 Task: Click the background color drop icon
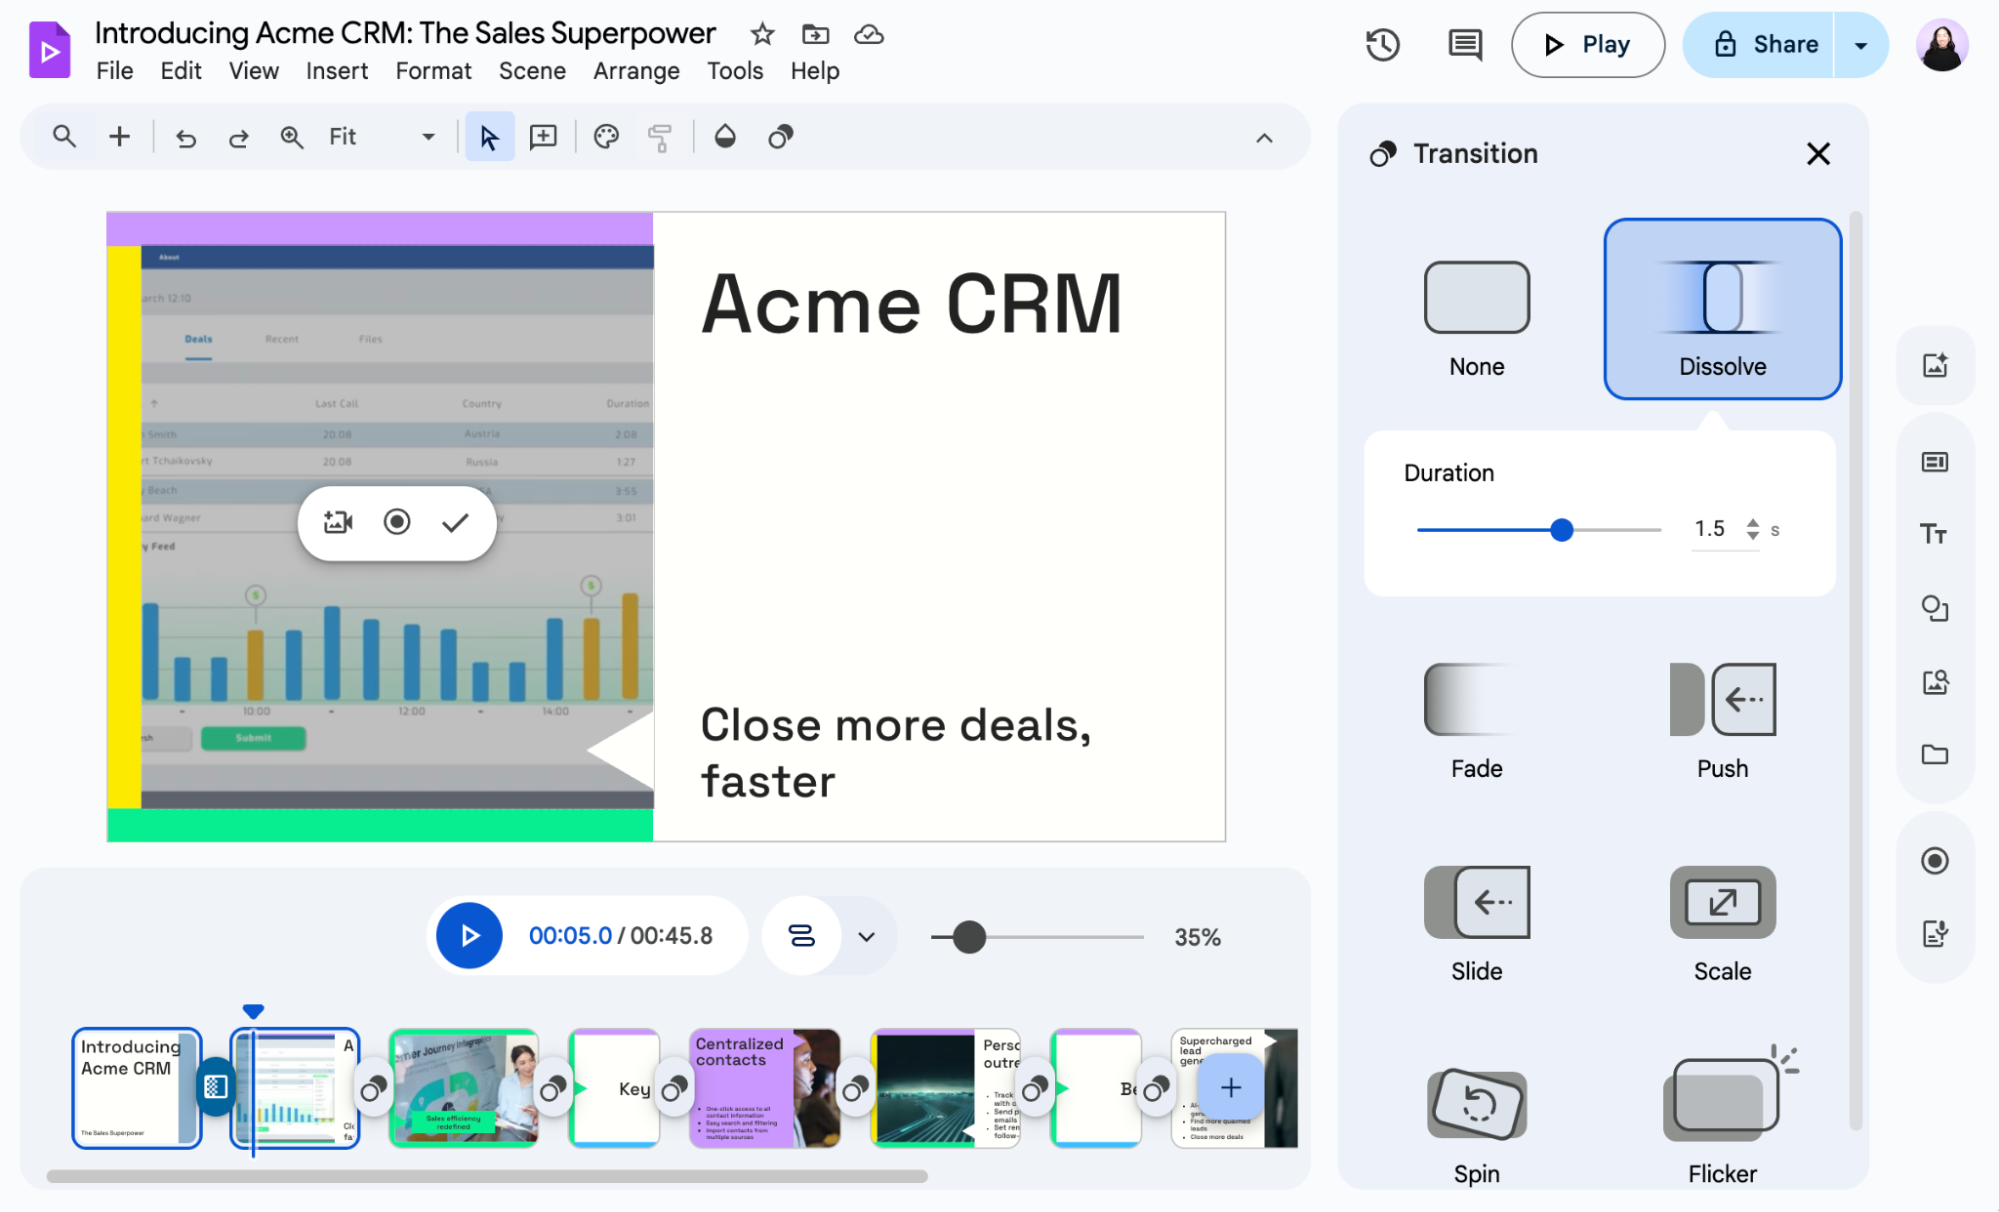tap(725, 136)
